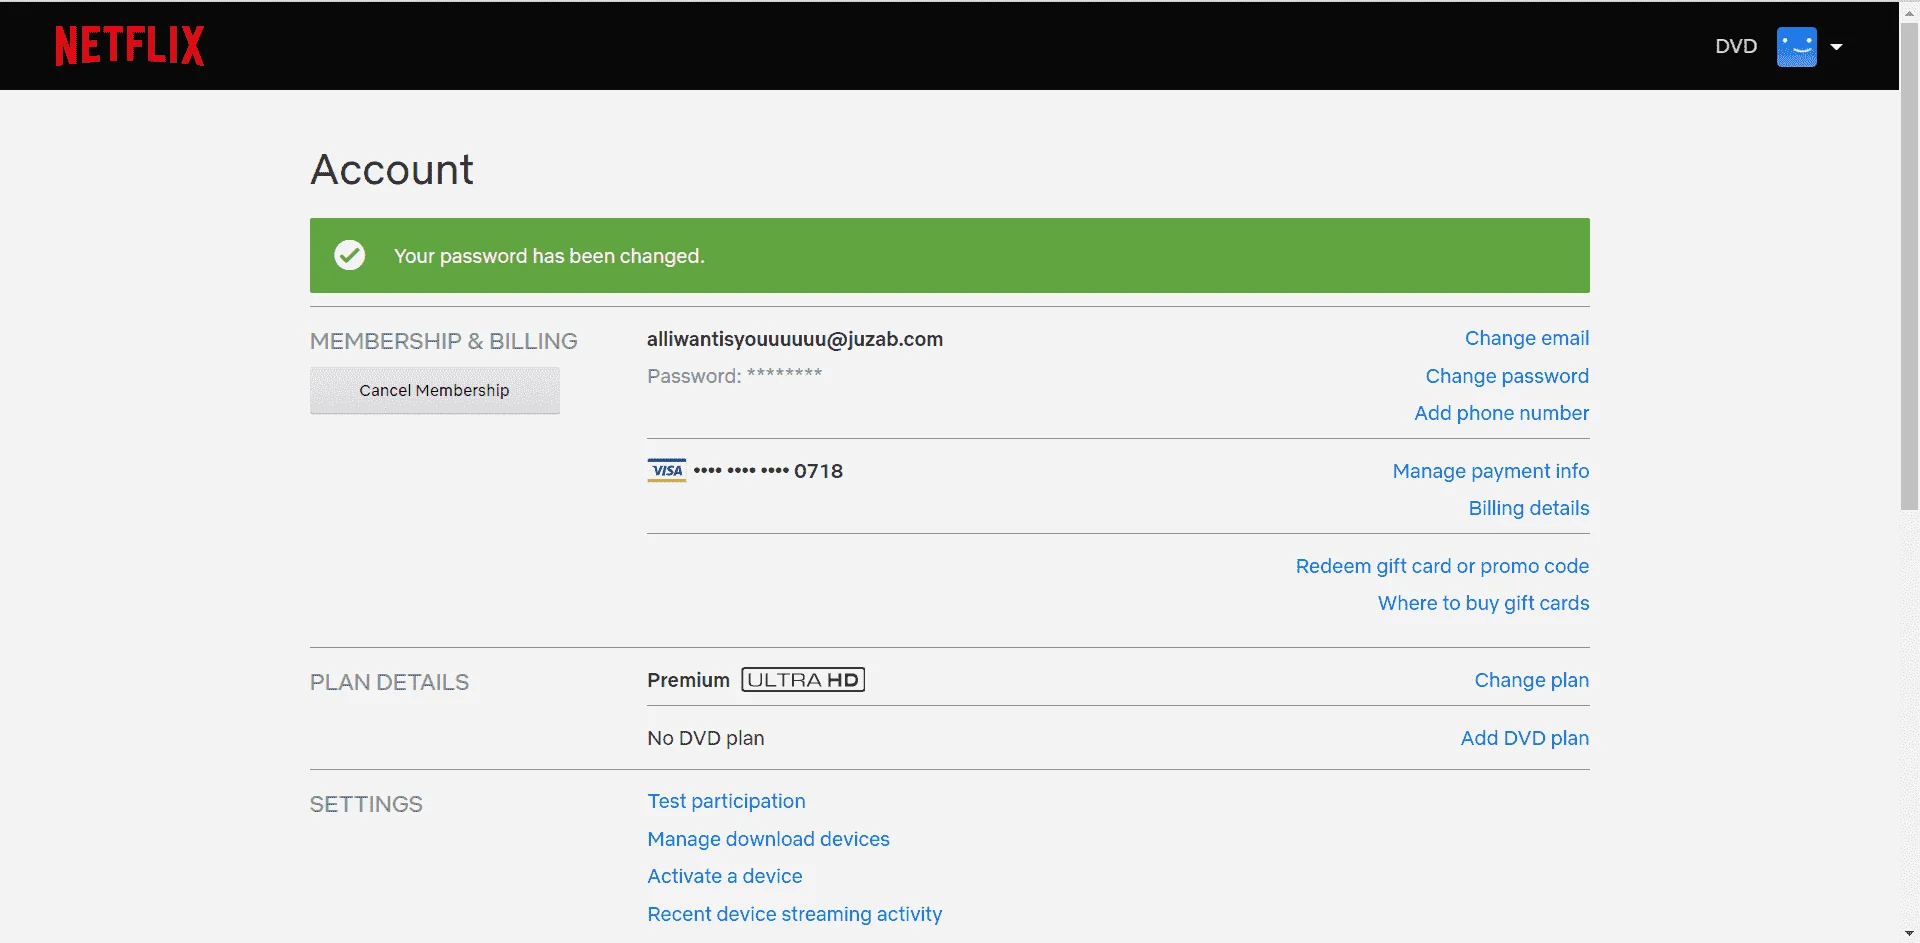The image size is (1920, 943).
Task: Click the Membership & Billing section heading
Action: point(443,341)
